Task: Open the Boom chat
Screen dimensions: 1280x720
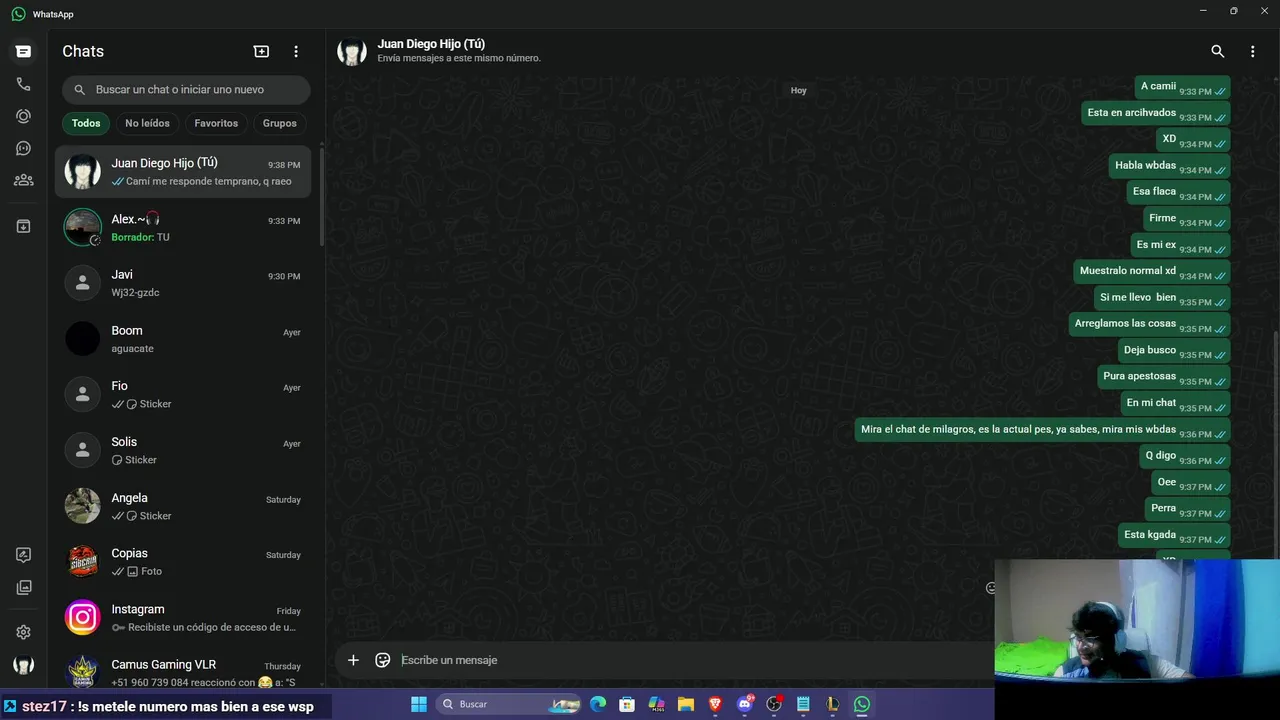Action: (183, 339)
